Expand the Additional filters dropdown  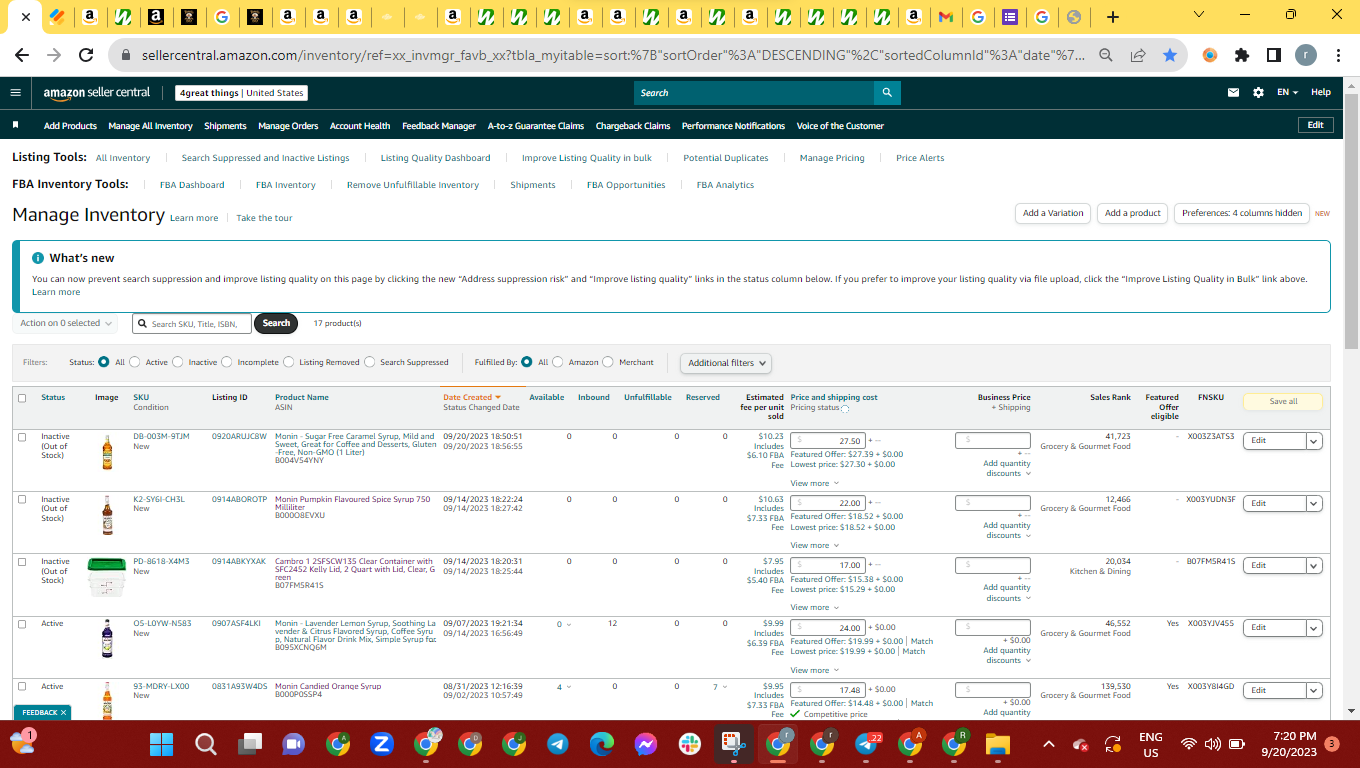pos(727,363)
